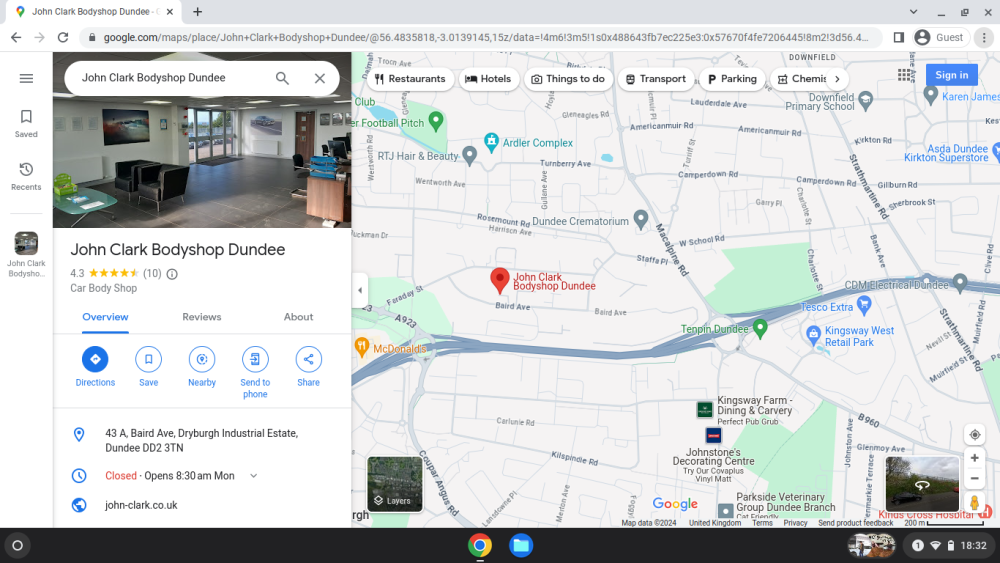Click Send product feedback link
1000x563 pixels.
855,523
